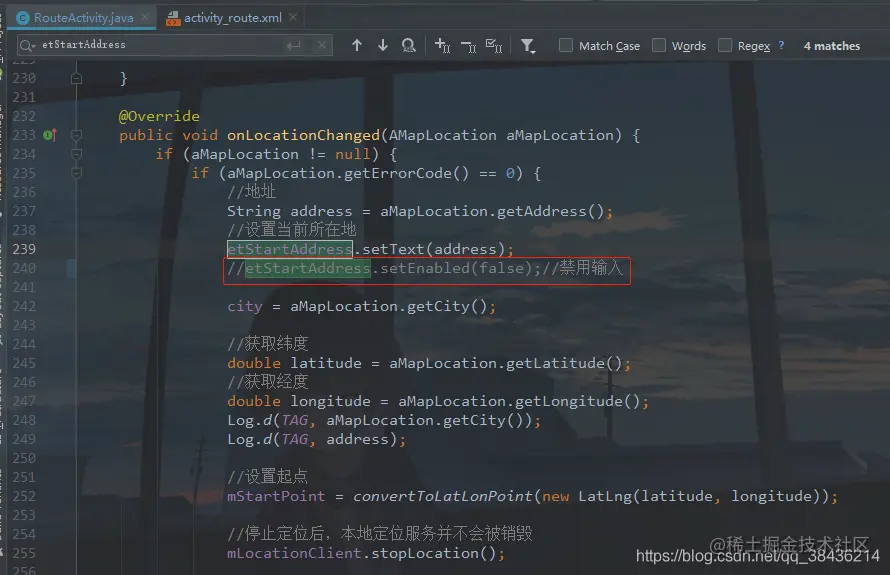Click the getAddress() call on line 237
Screen dimensions: 890x575
[551, 211]
